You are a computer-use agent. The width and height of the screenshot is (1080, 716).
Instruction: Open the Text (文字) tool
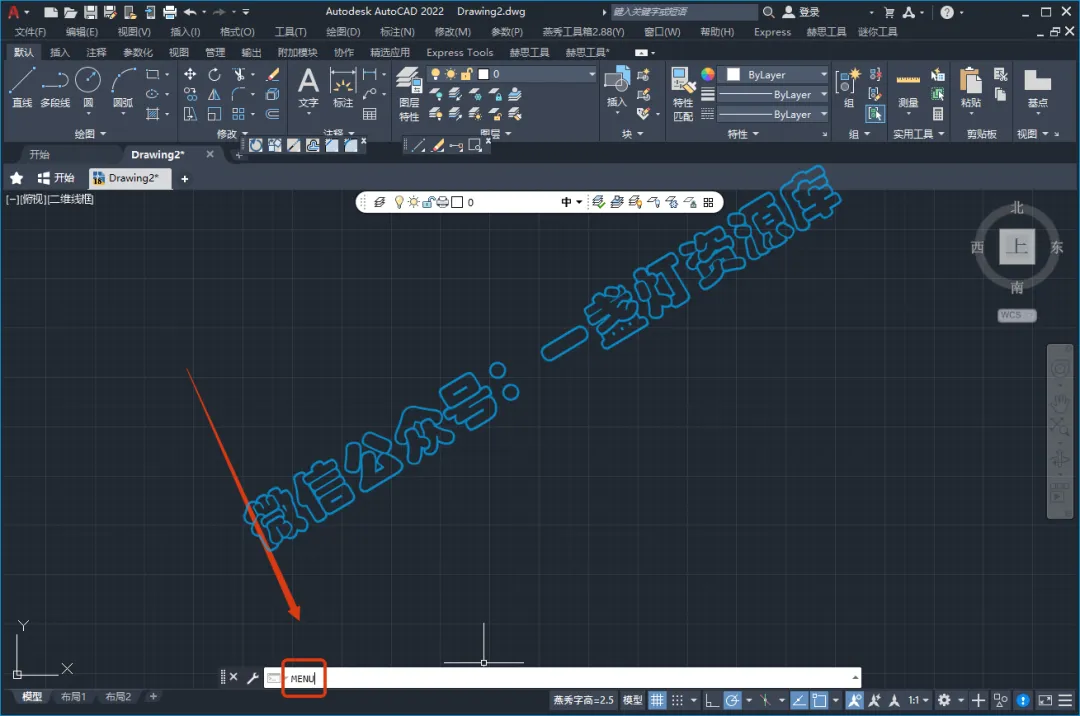308,88
